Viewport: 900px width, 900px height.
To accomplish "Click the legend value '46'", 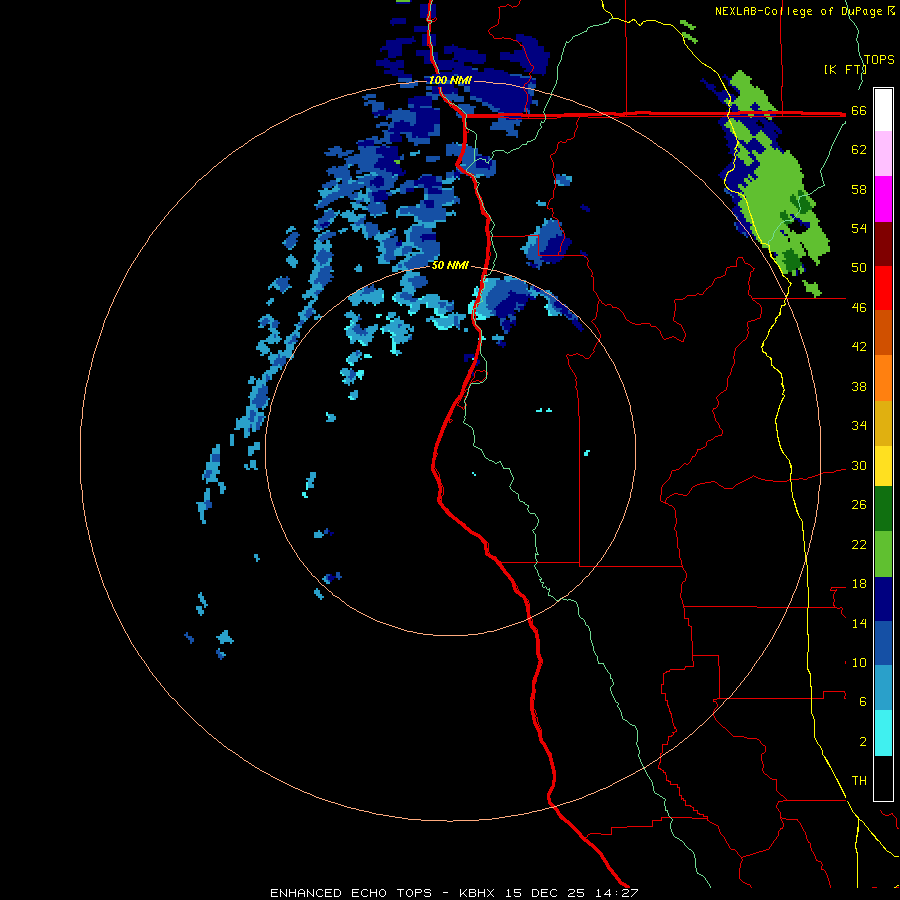I will [859, 308].
